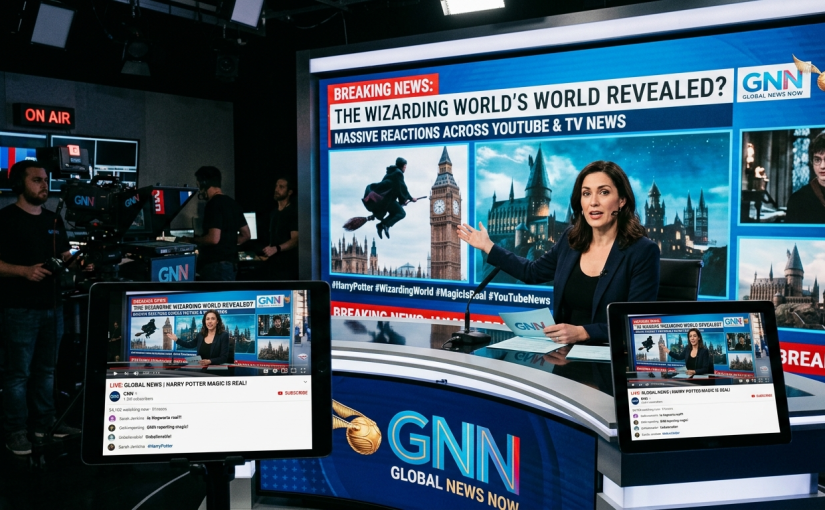Enter fullscreen on the right tablet video
This screenshot has width=825, height=510.
[767, 380]
